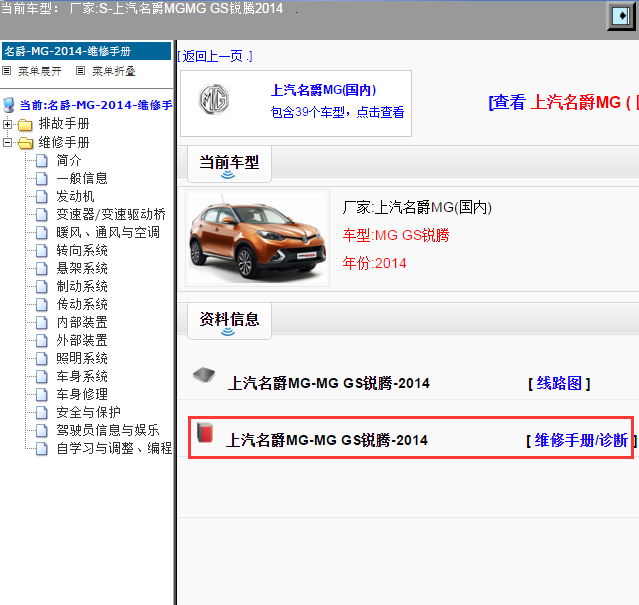Click the open folder icon for 维修手册
639x605 pixels.
[x=26, y=143]
